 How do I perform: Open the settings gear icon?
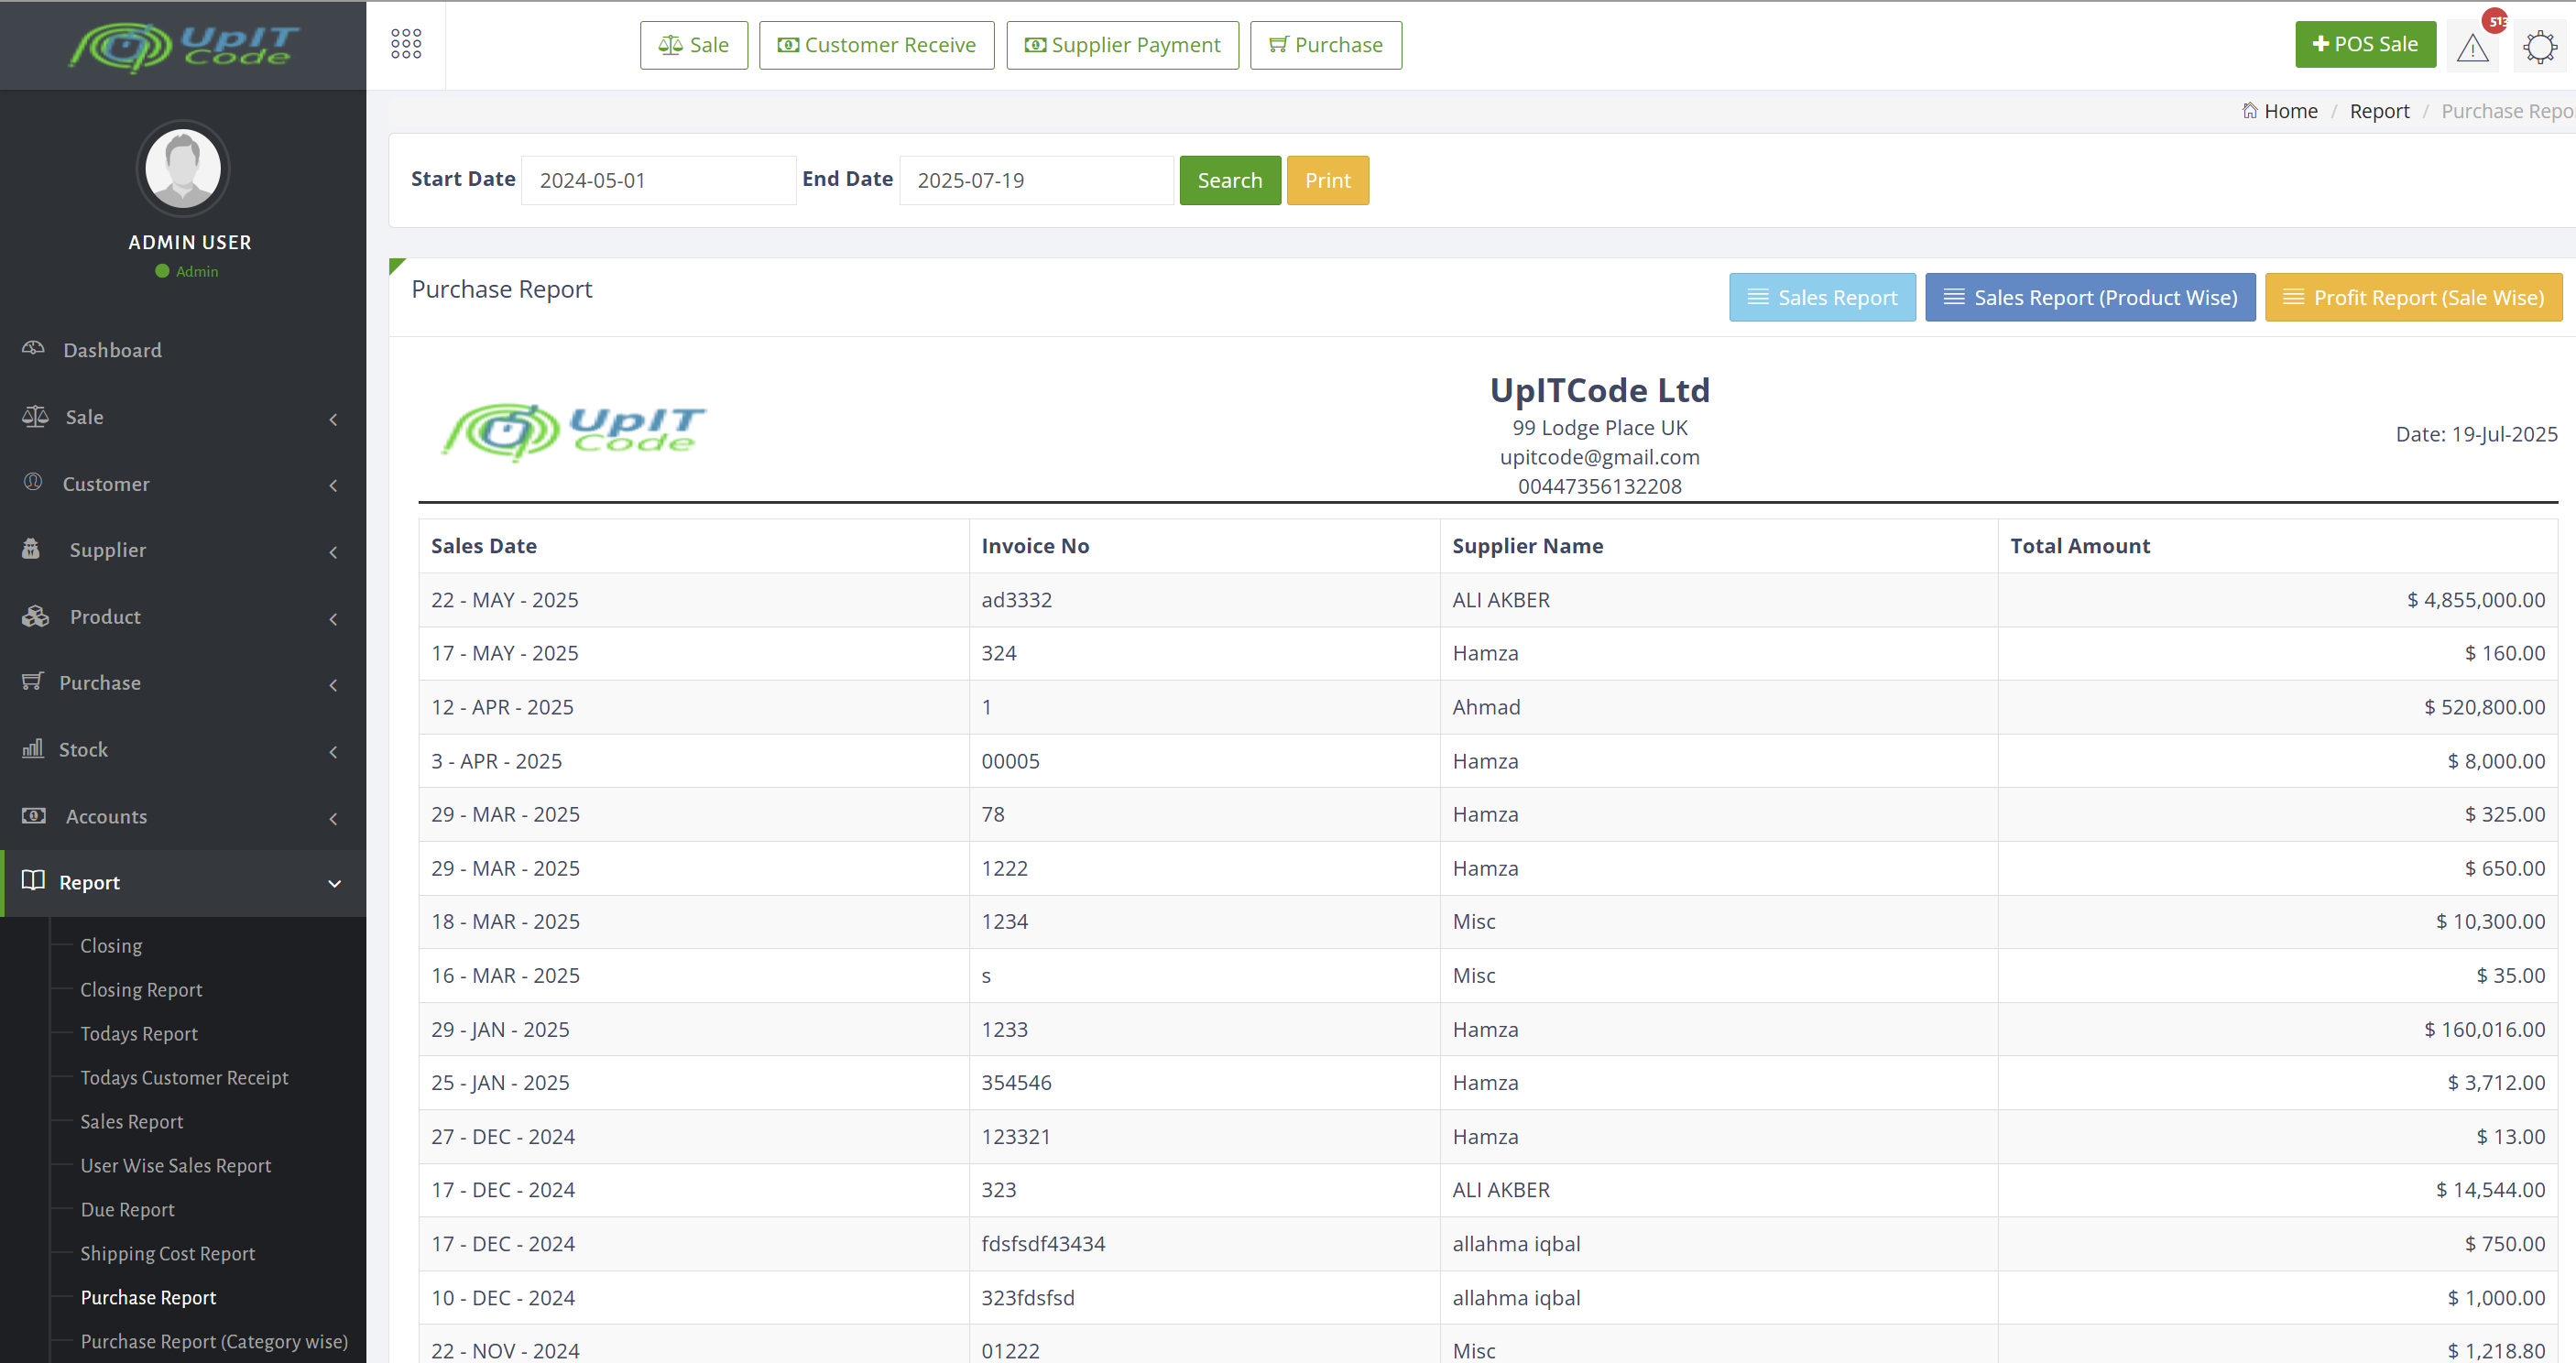(x=2539, y=47)
